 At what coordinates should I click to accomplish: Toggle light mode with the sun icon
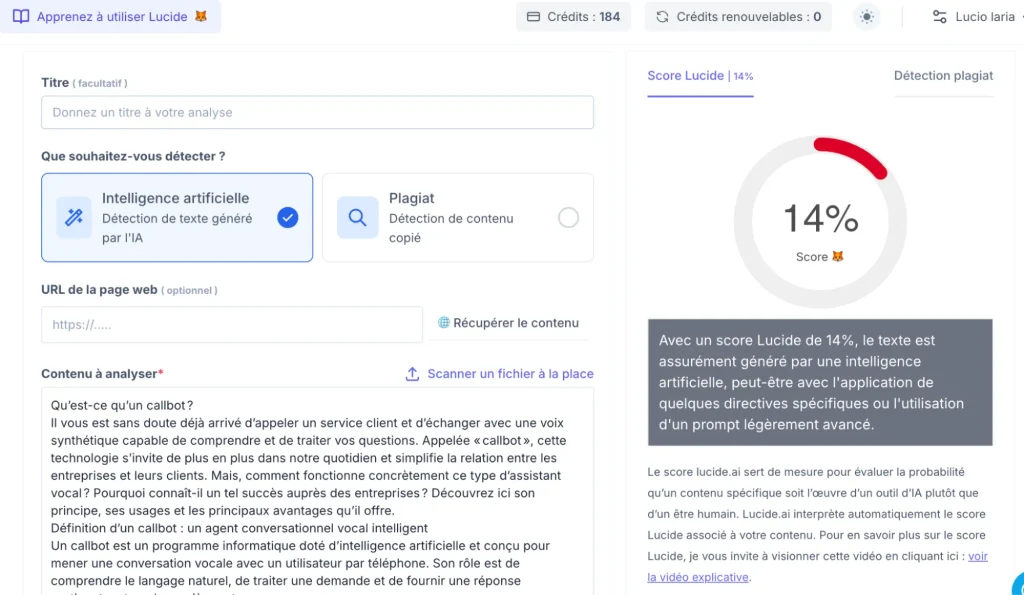click(867, 17)
